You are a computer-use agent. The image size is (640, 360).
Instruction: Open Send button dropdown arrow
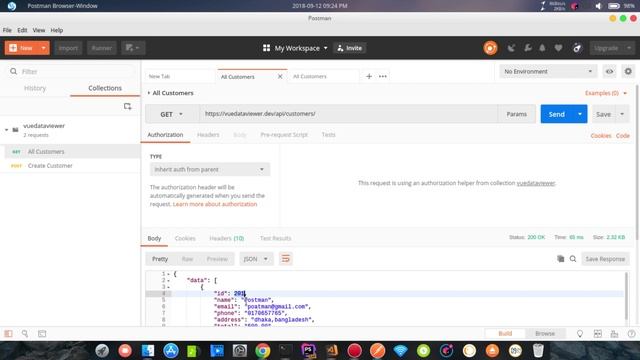[580, 114]
